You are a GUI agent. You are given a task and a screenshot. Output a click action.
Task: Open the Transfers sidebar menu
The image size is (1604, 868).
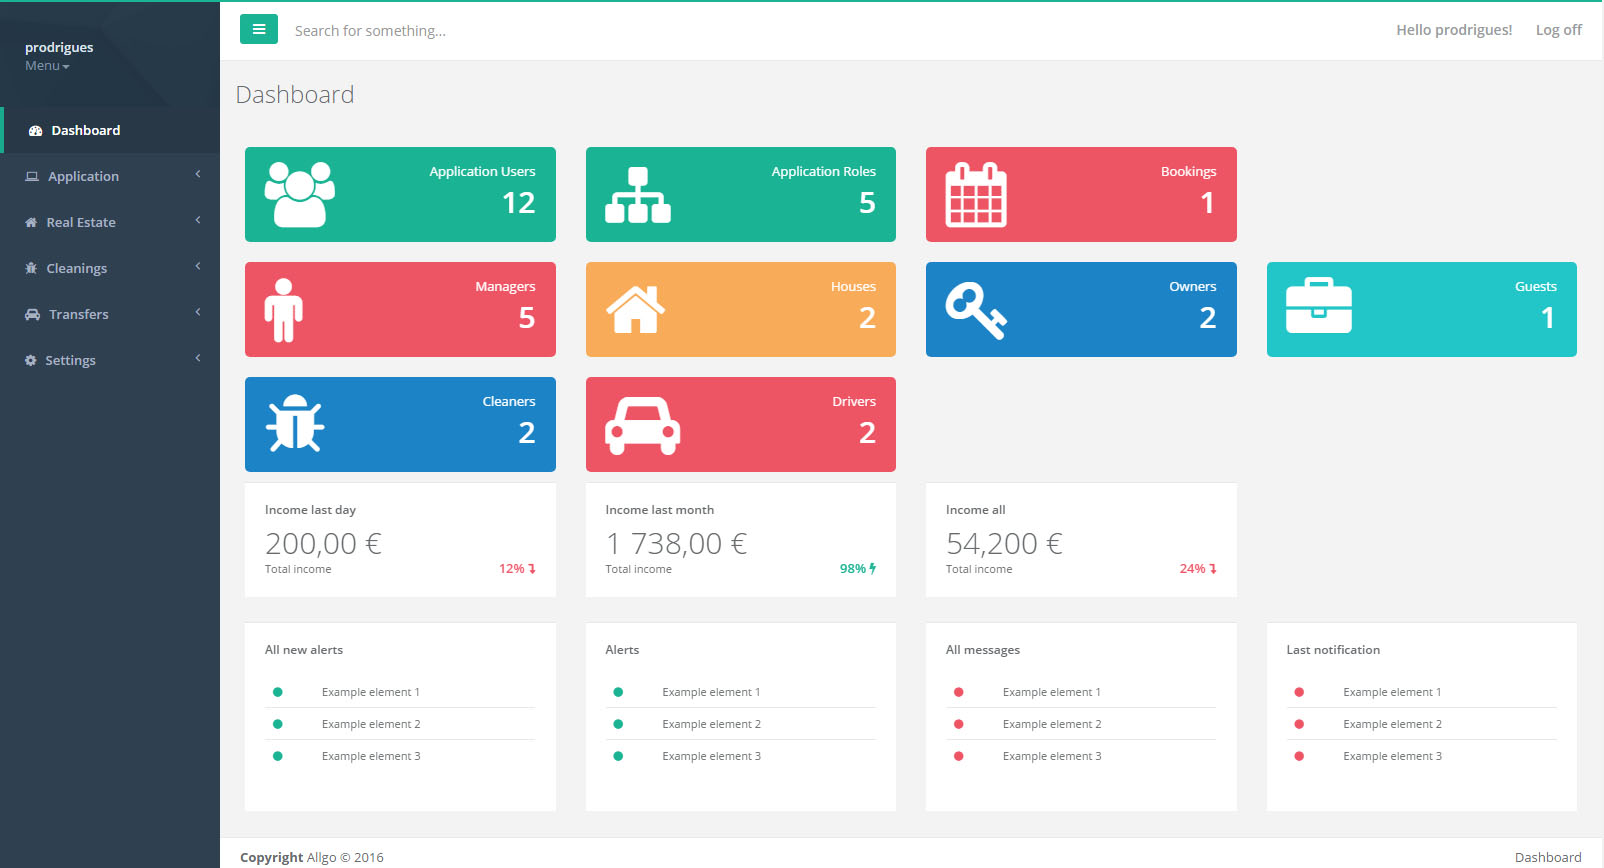pos(78,314)
